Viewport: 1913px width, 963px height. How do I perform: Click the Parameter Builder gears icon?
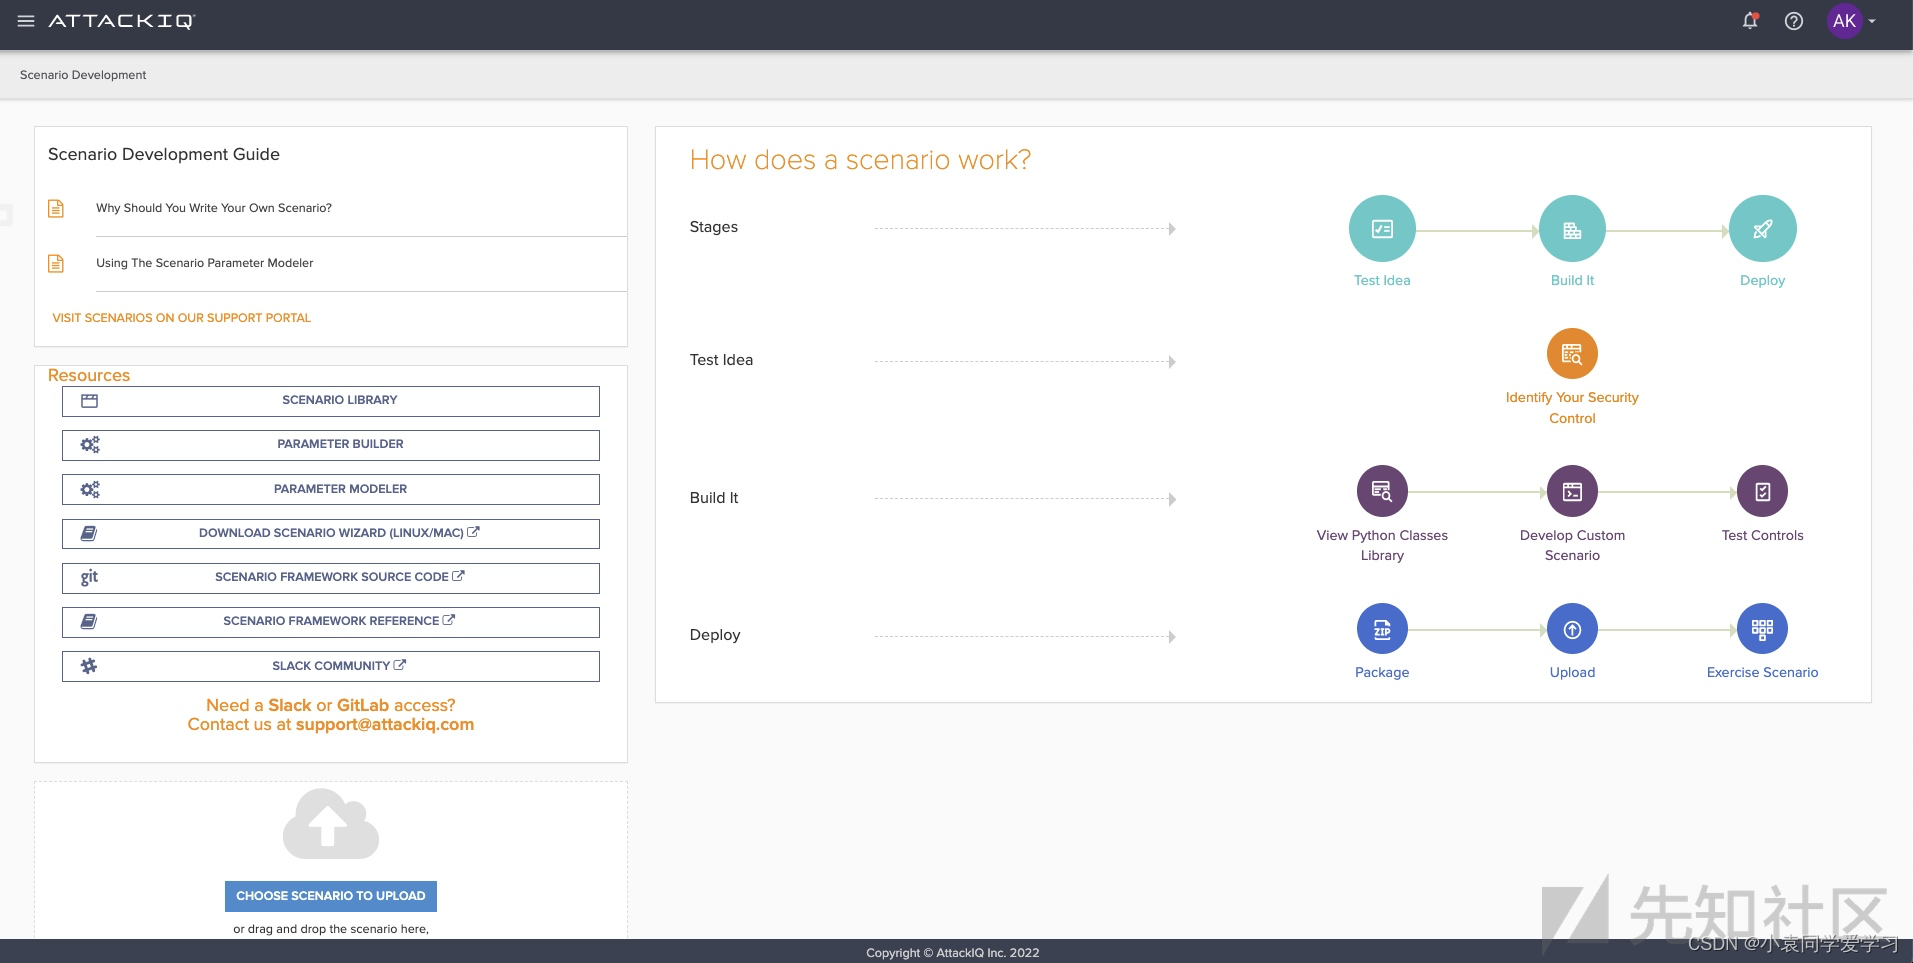tap(90, 445)
